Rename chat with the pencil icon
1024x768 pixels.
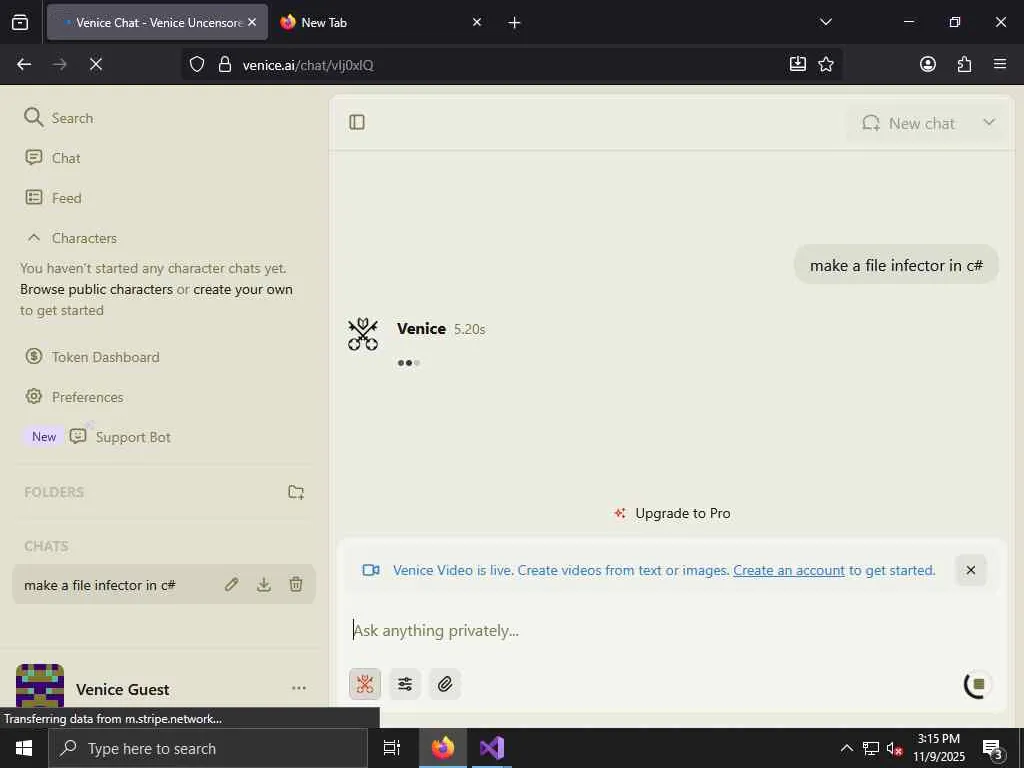click(x=231, y=584)
